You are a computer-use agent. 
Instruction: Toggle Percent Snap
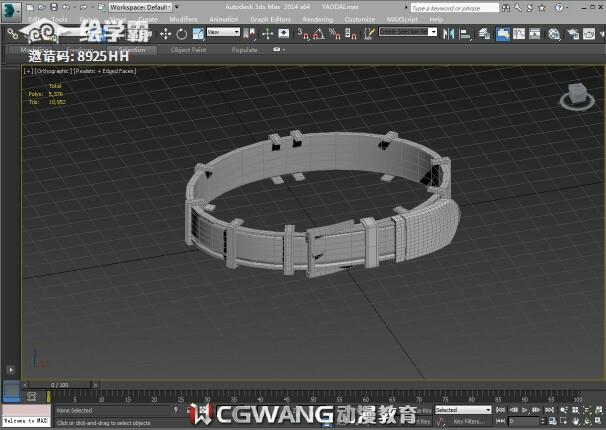coord(334,34)
